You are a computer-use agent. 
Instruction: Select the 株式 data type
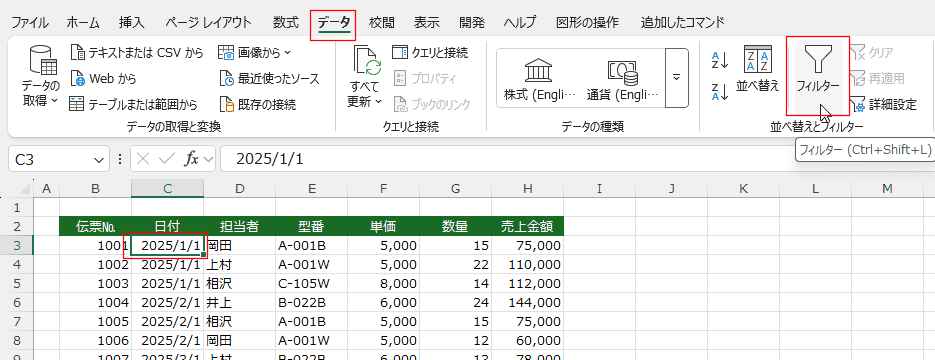click(540, 78)
